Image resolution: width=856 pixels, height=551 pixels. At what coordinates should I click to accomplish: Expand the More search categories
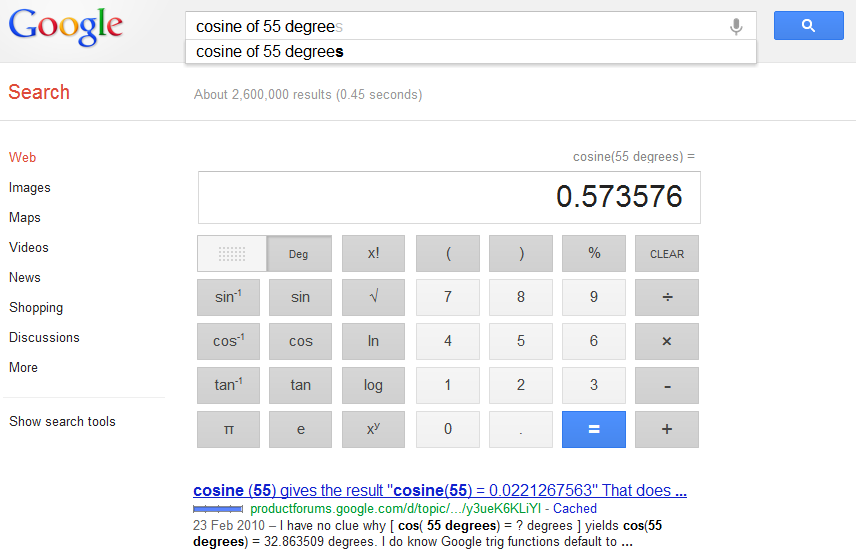23,368
